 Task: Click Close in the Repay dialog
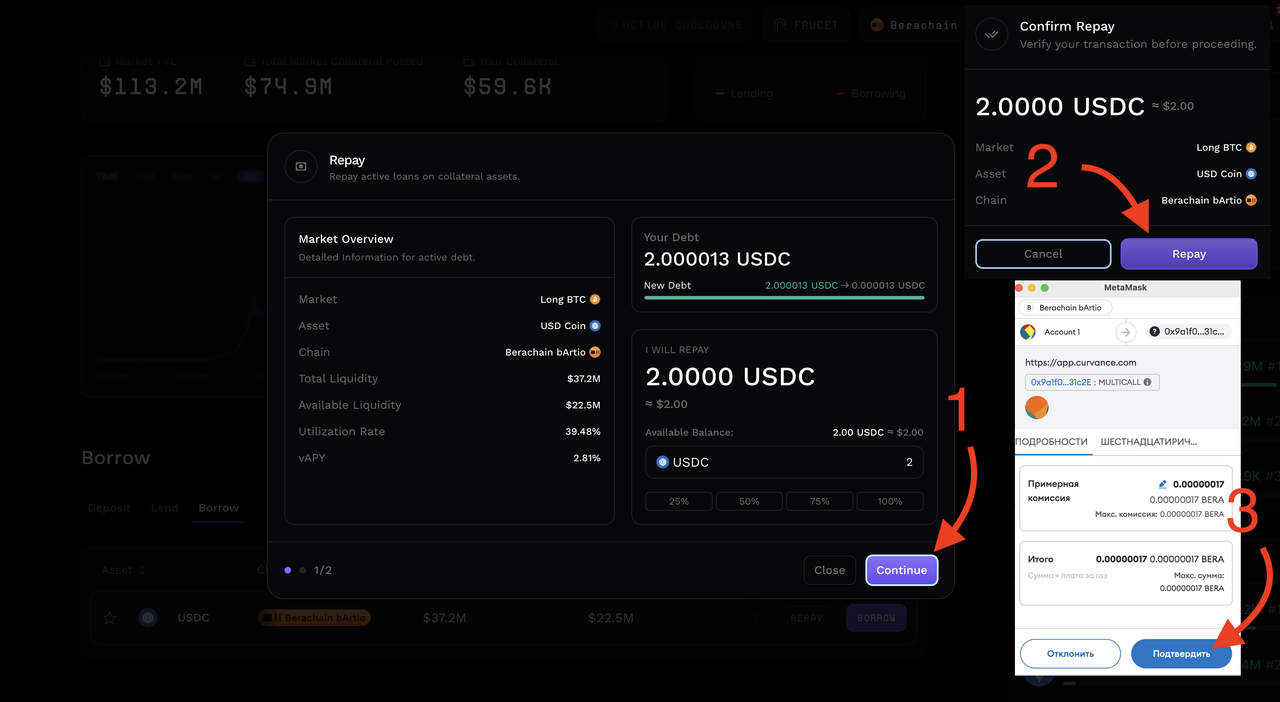click(x=829, y=570)
